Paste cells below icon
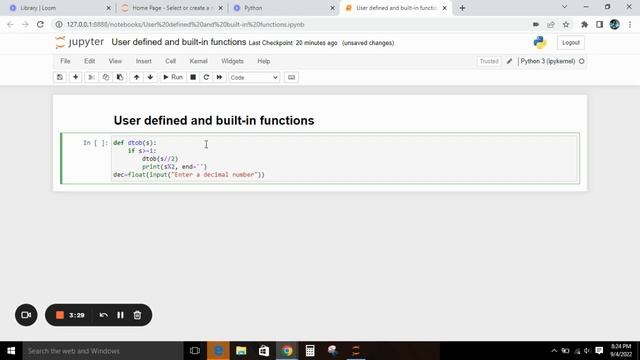The width and height of the screenshot is (640, 360). pyautogui.click(x=120, y=77)
